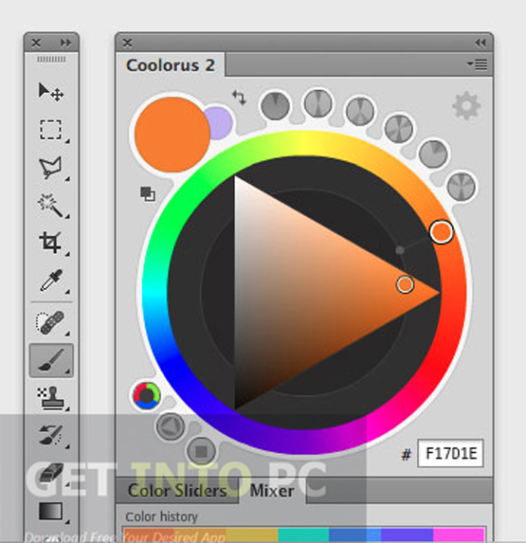Click the hex color field F17D1E
Image resolution: width=526 pixels, height=543 pixels.
click(451, 453)
